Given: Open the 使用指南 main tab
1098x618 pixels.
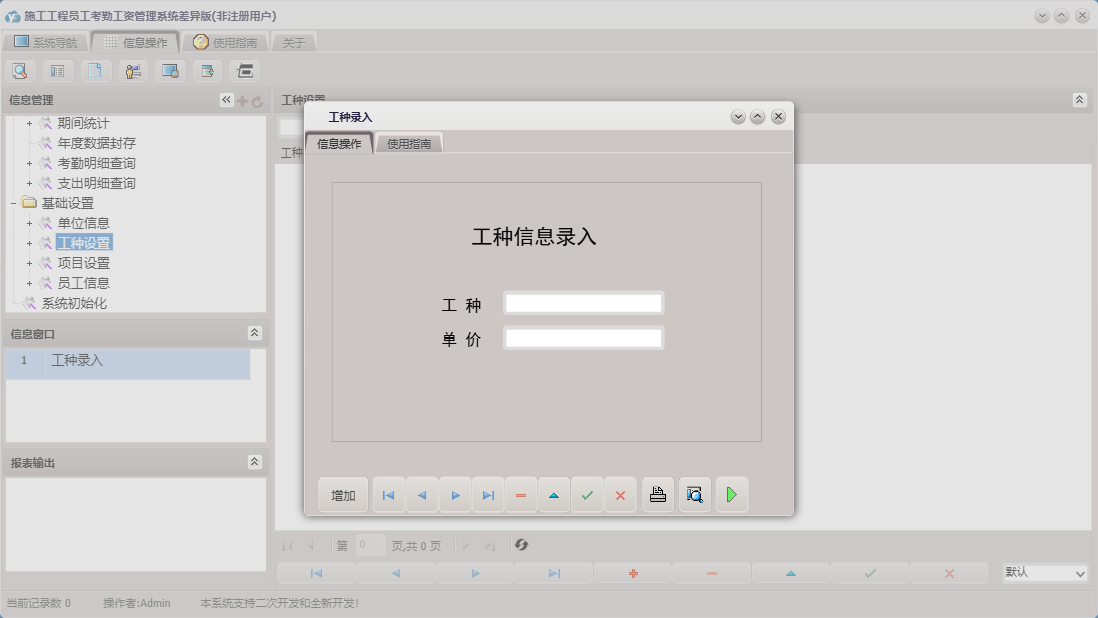Looking at the screenshot, I should (225, 42).
